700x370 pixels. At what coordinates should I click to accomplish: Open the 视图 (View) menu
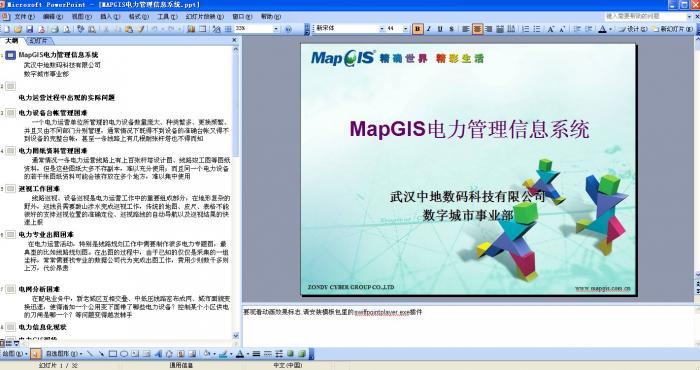tap(81, 17)
